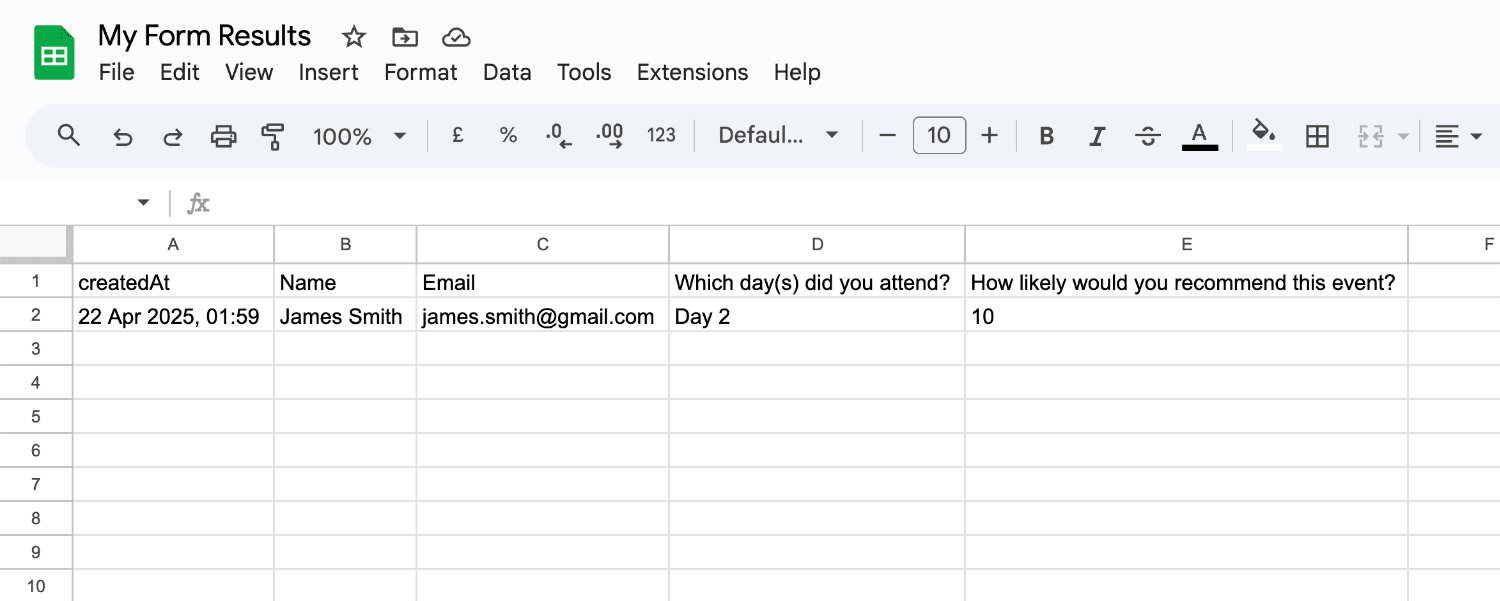
Task: Select row 2 header
Action: click(x=36, y=315)
